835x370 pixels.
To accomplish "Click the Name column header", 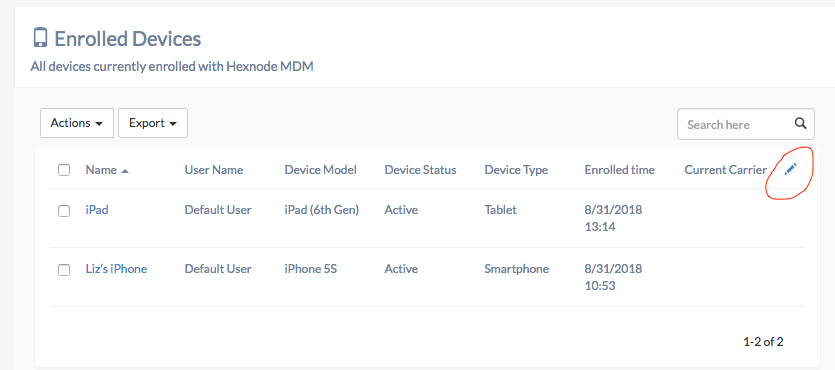I will pos(101,170).
